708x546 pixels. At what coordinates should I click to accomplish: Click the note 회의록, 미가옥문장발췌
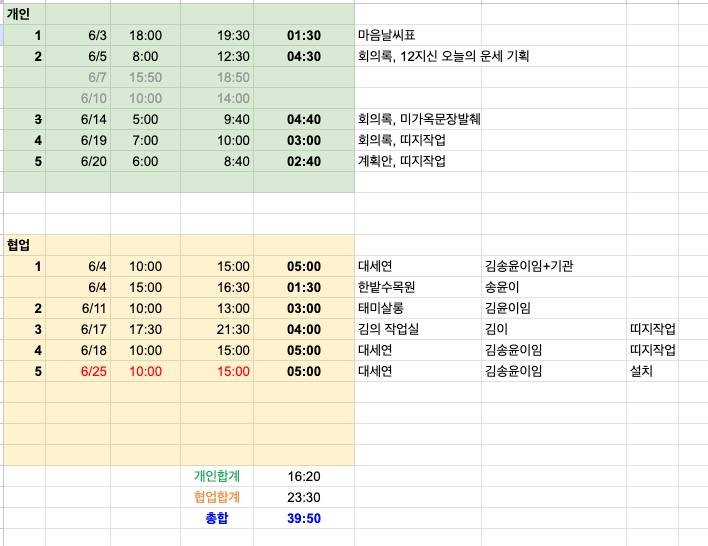(x=419, y=119)
